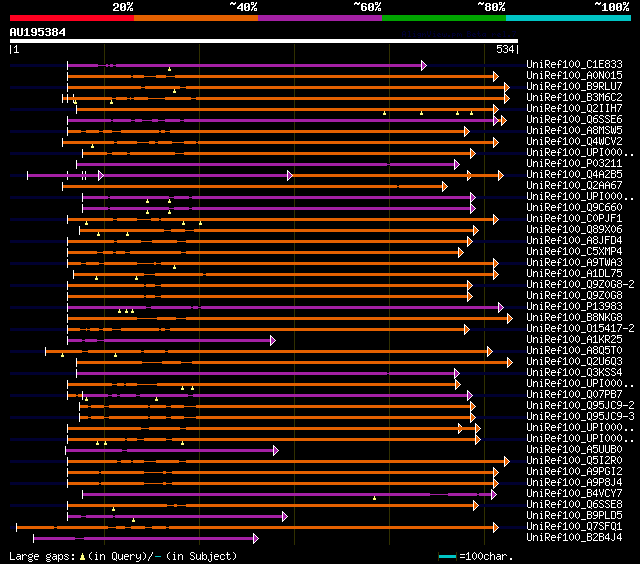
Task: Select the UniRef100_B8NKG8 label
Action: point(574,318)
